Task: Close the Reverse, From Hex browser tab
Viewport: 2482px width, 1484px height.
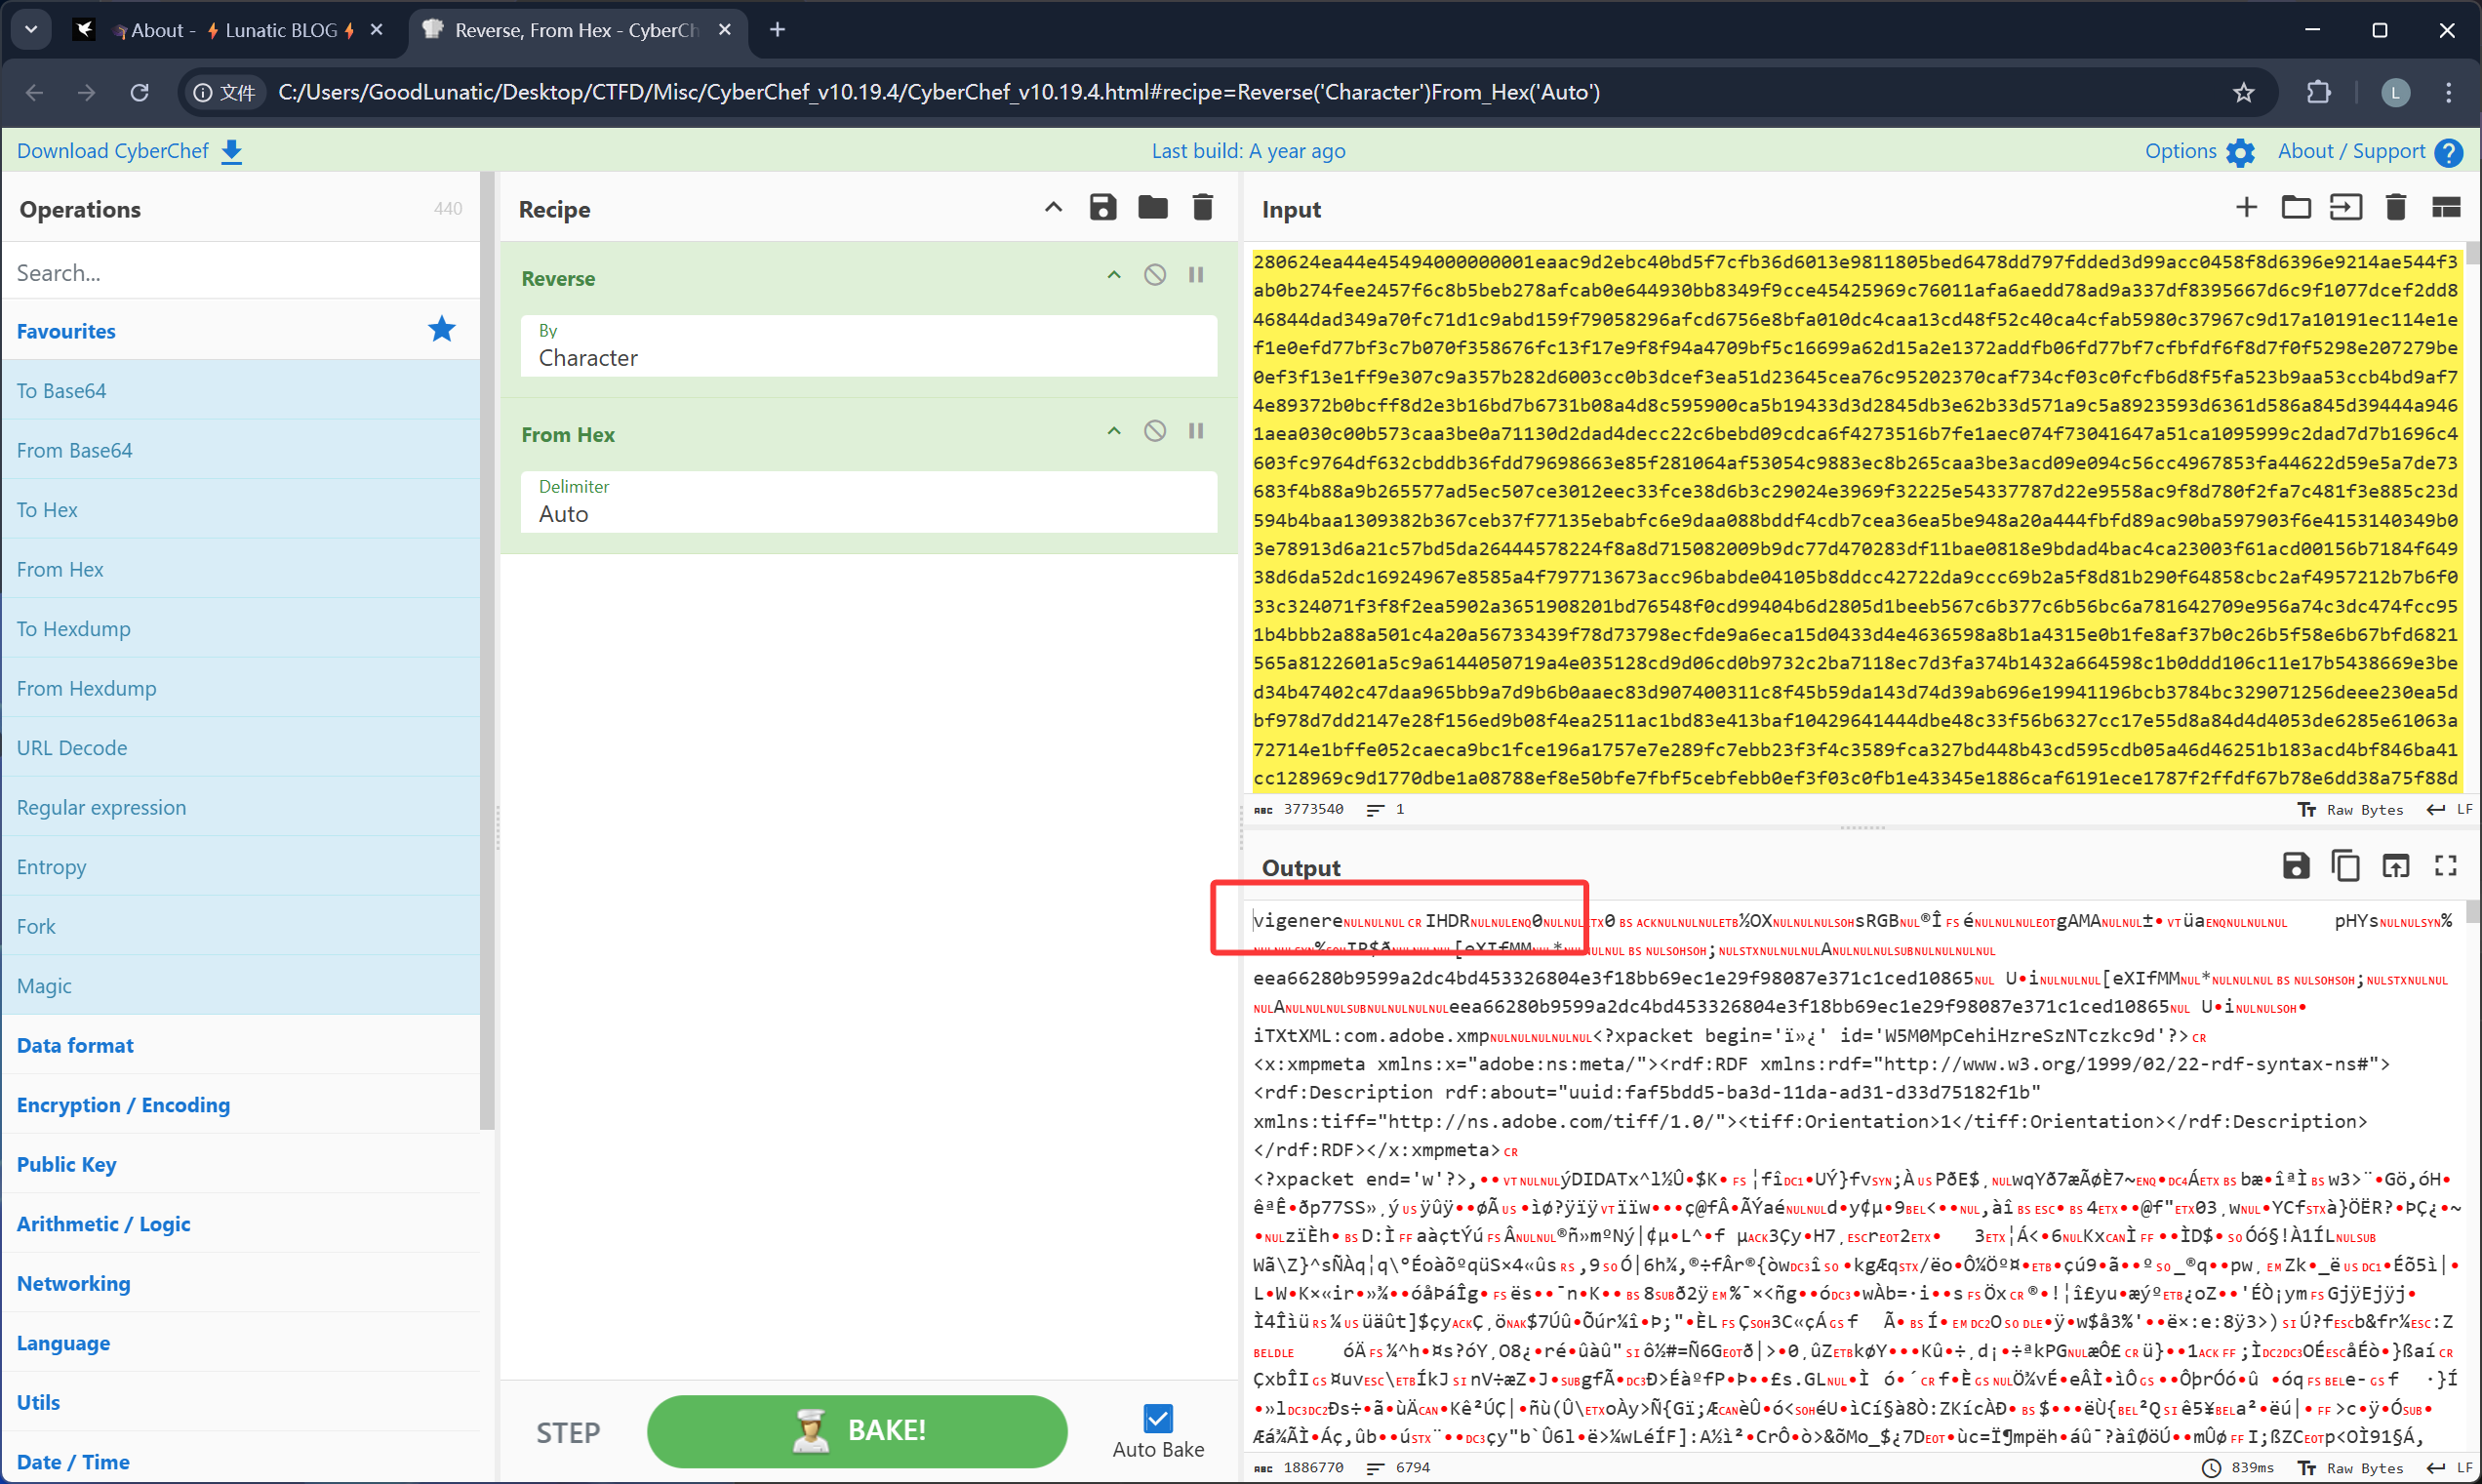Action: [725, 30]
